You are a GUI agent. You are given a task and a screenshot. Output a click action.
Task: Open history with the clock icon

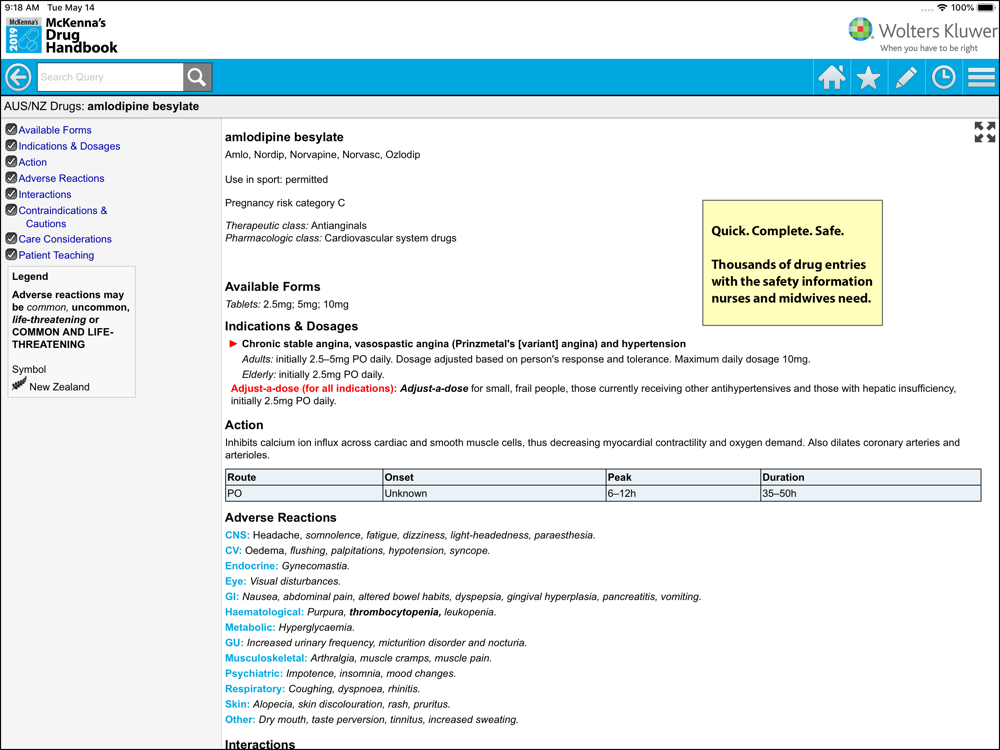tap(943, 77)
